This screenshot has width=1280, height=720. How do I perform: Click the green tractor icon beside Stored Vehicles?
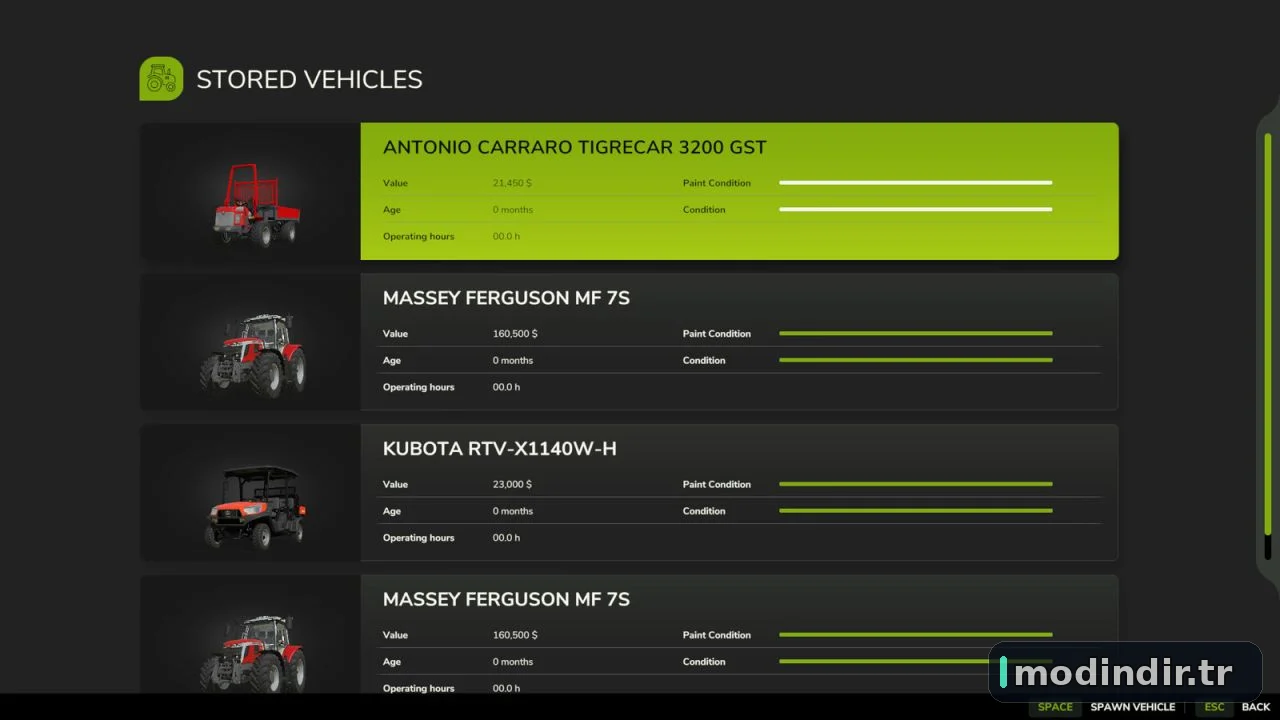pos(161,79)
